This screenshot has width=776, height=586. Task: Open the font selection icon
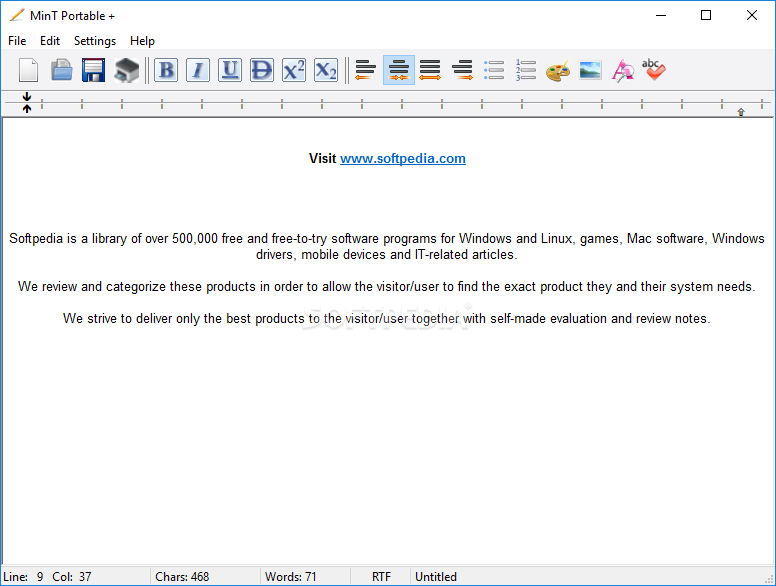coord(623,70)
